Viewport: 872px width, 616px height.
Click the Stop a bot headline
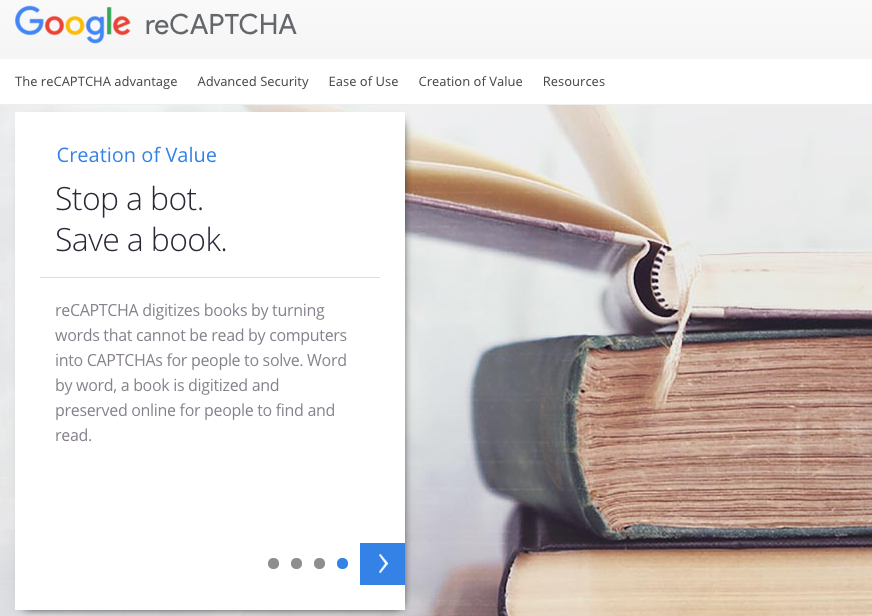pyautogui.click(x=130, y=199)
